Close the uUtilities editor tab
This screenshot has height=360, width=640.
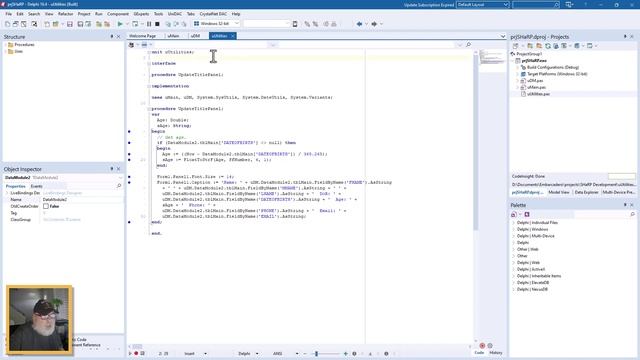[233, 36]
